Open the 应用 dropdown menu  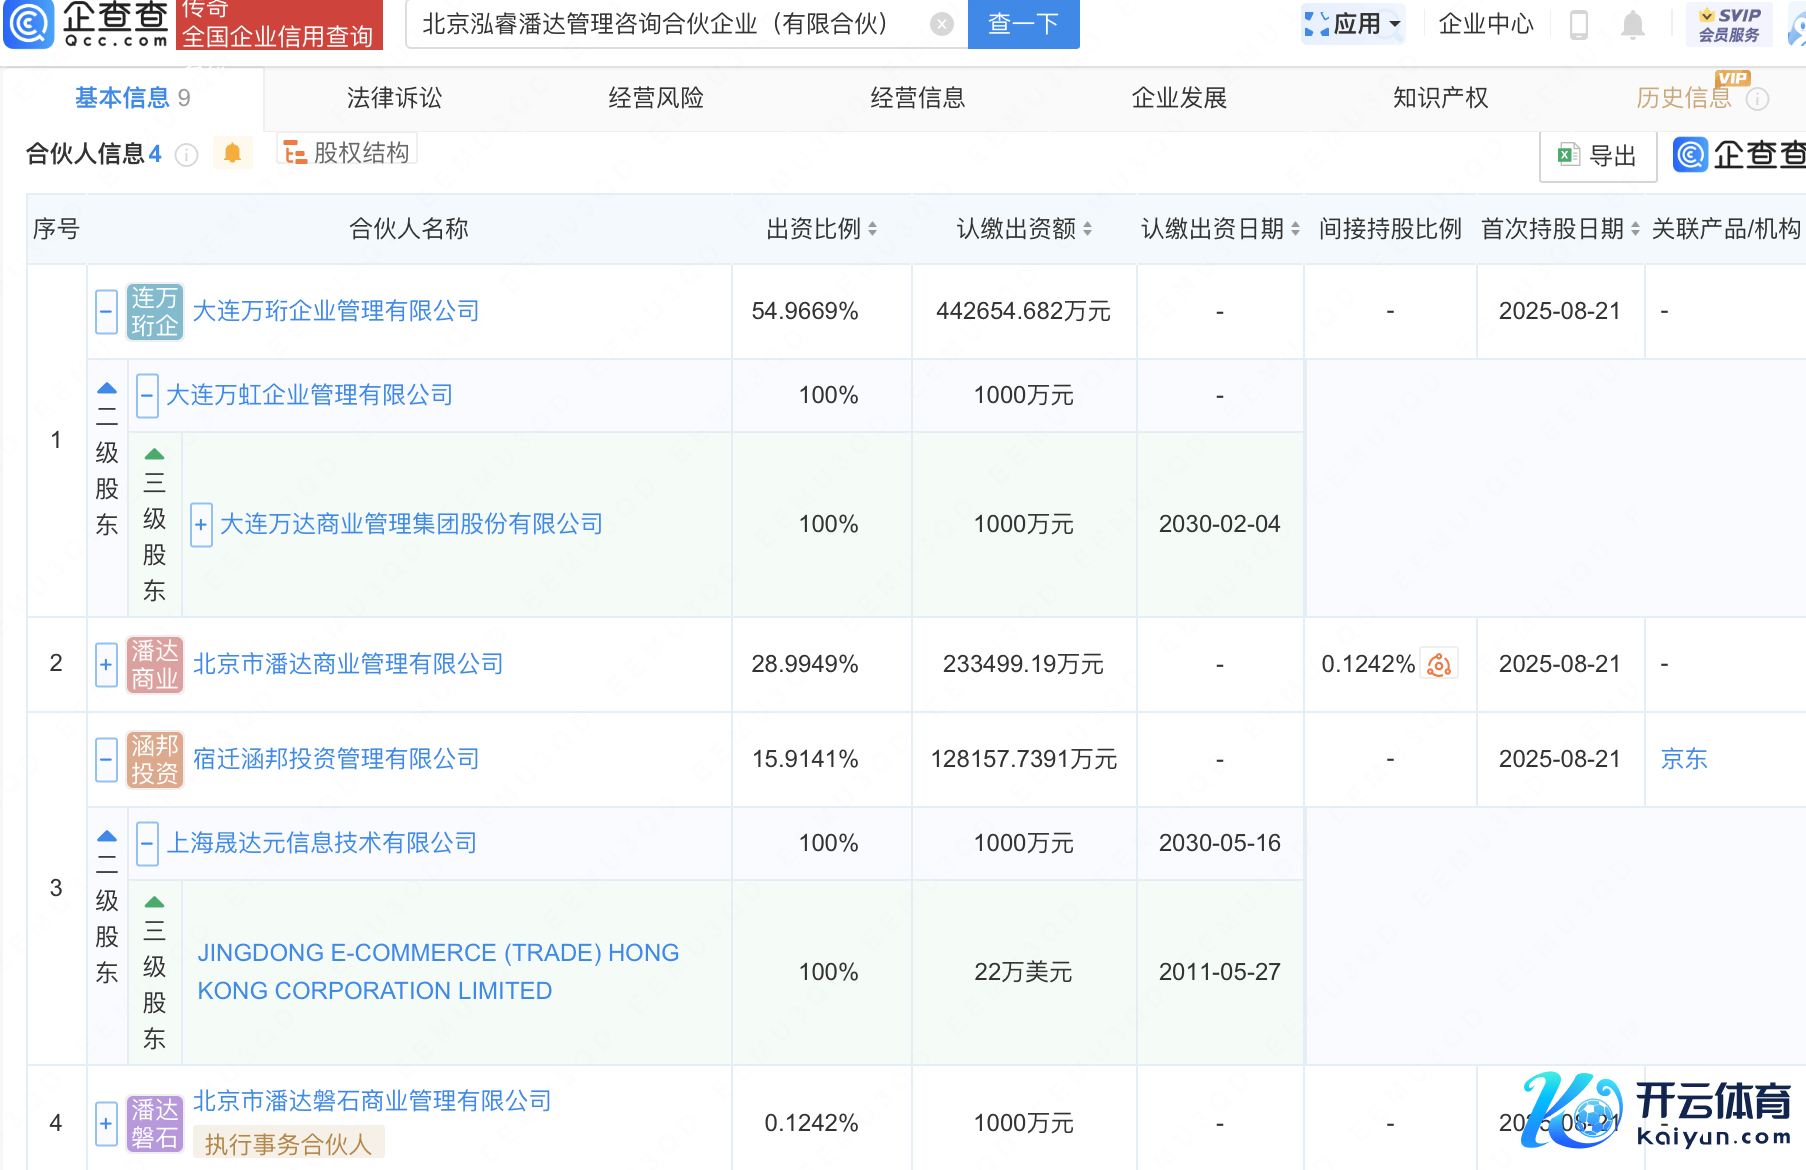[x=1354, y=24]
